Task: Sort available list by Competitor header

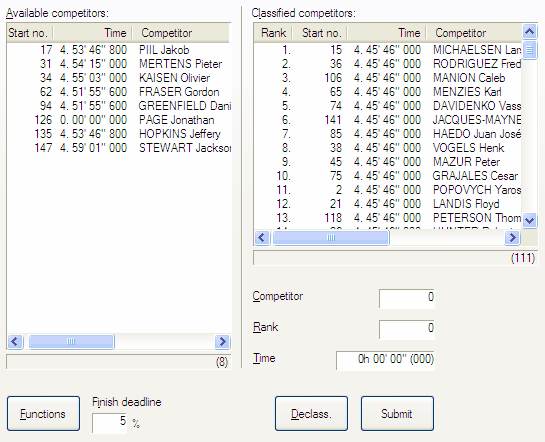Action: tap(181, 33)
